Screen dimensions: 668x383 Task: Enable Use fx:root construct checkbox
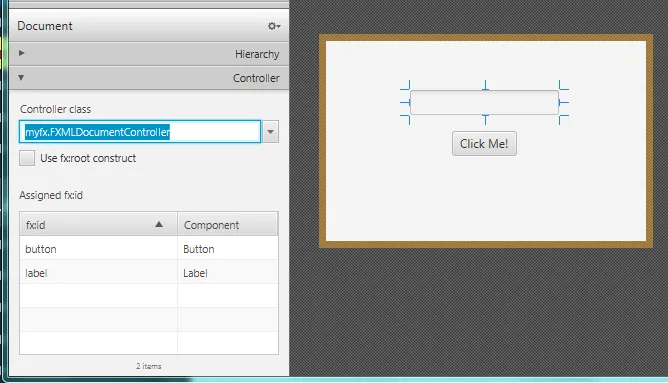point(27,158)
